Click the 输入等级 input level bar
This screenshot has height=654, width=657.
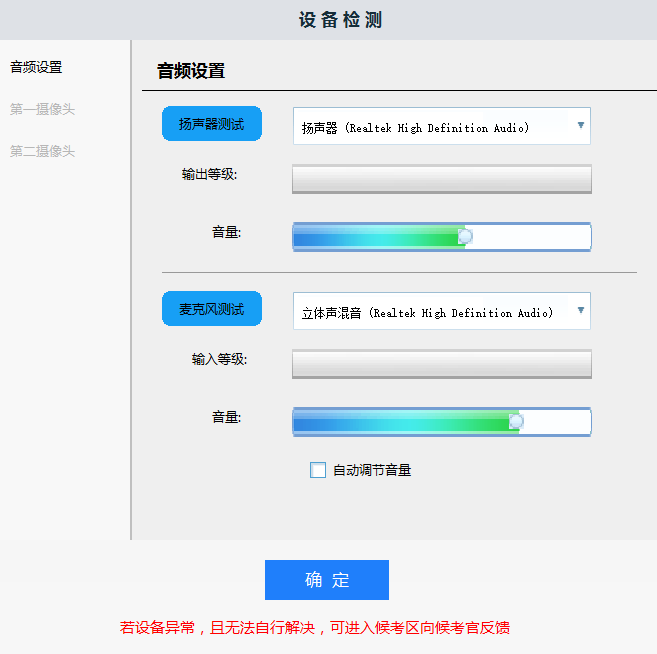click(441, 364)
